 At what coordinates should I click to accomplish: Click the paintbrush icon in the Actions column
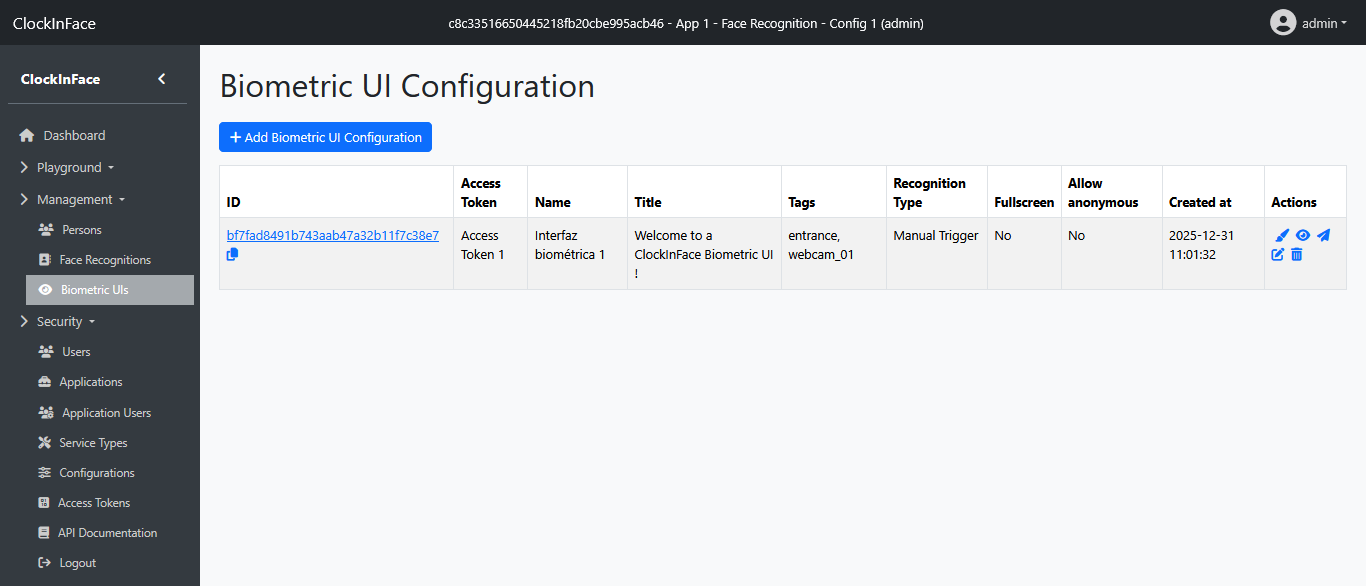coord(1282,236)
